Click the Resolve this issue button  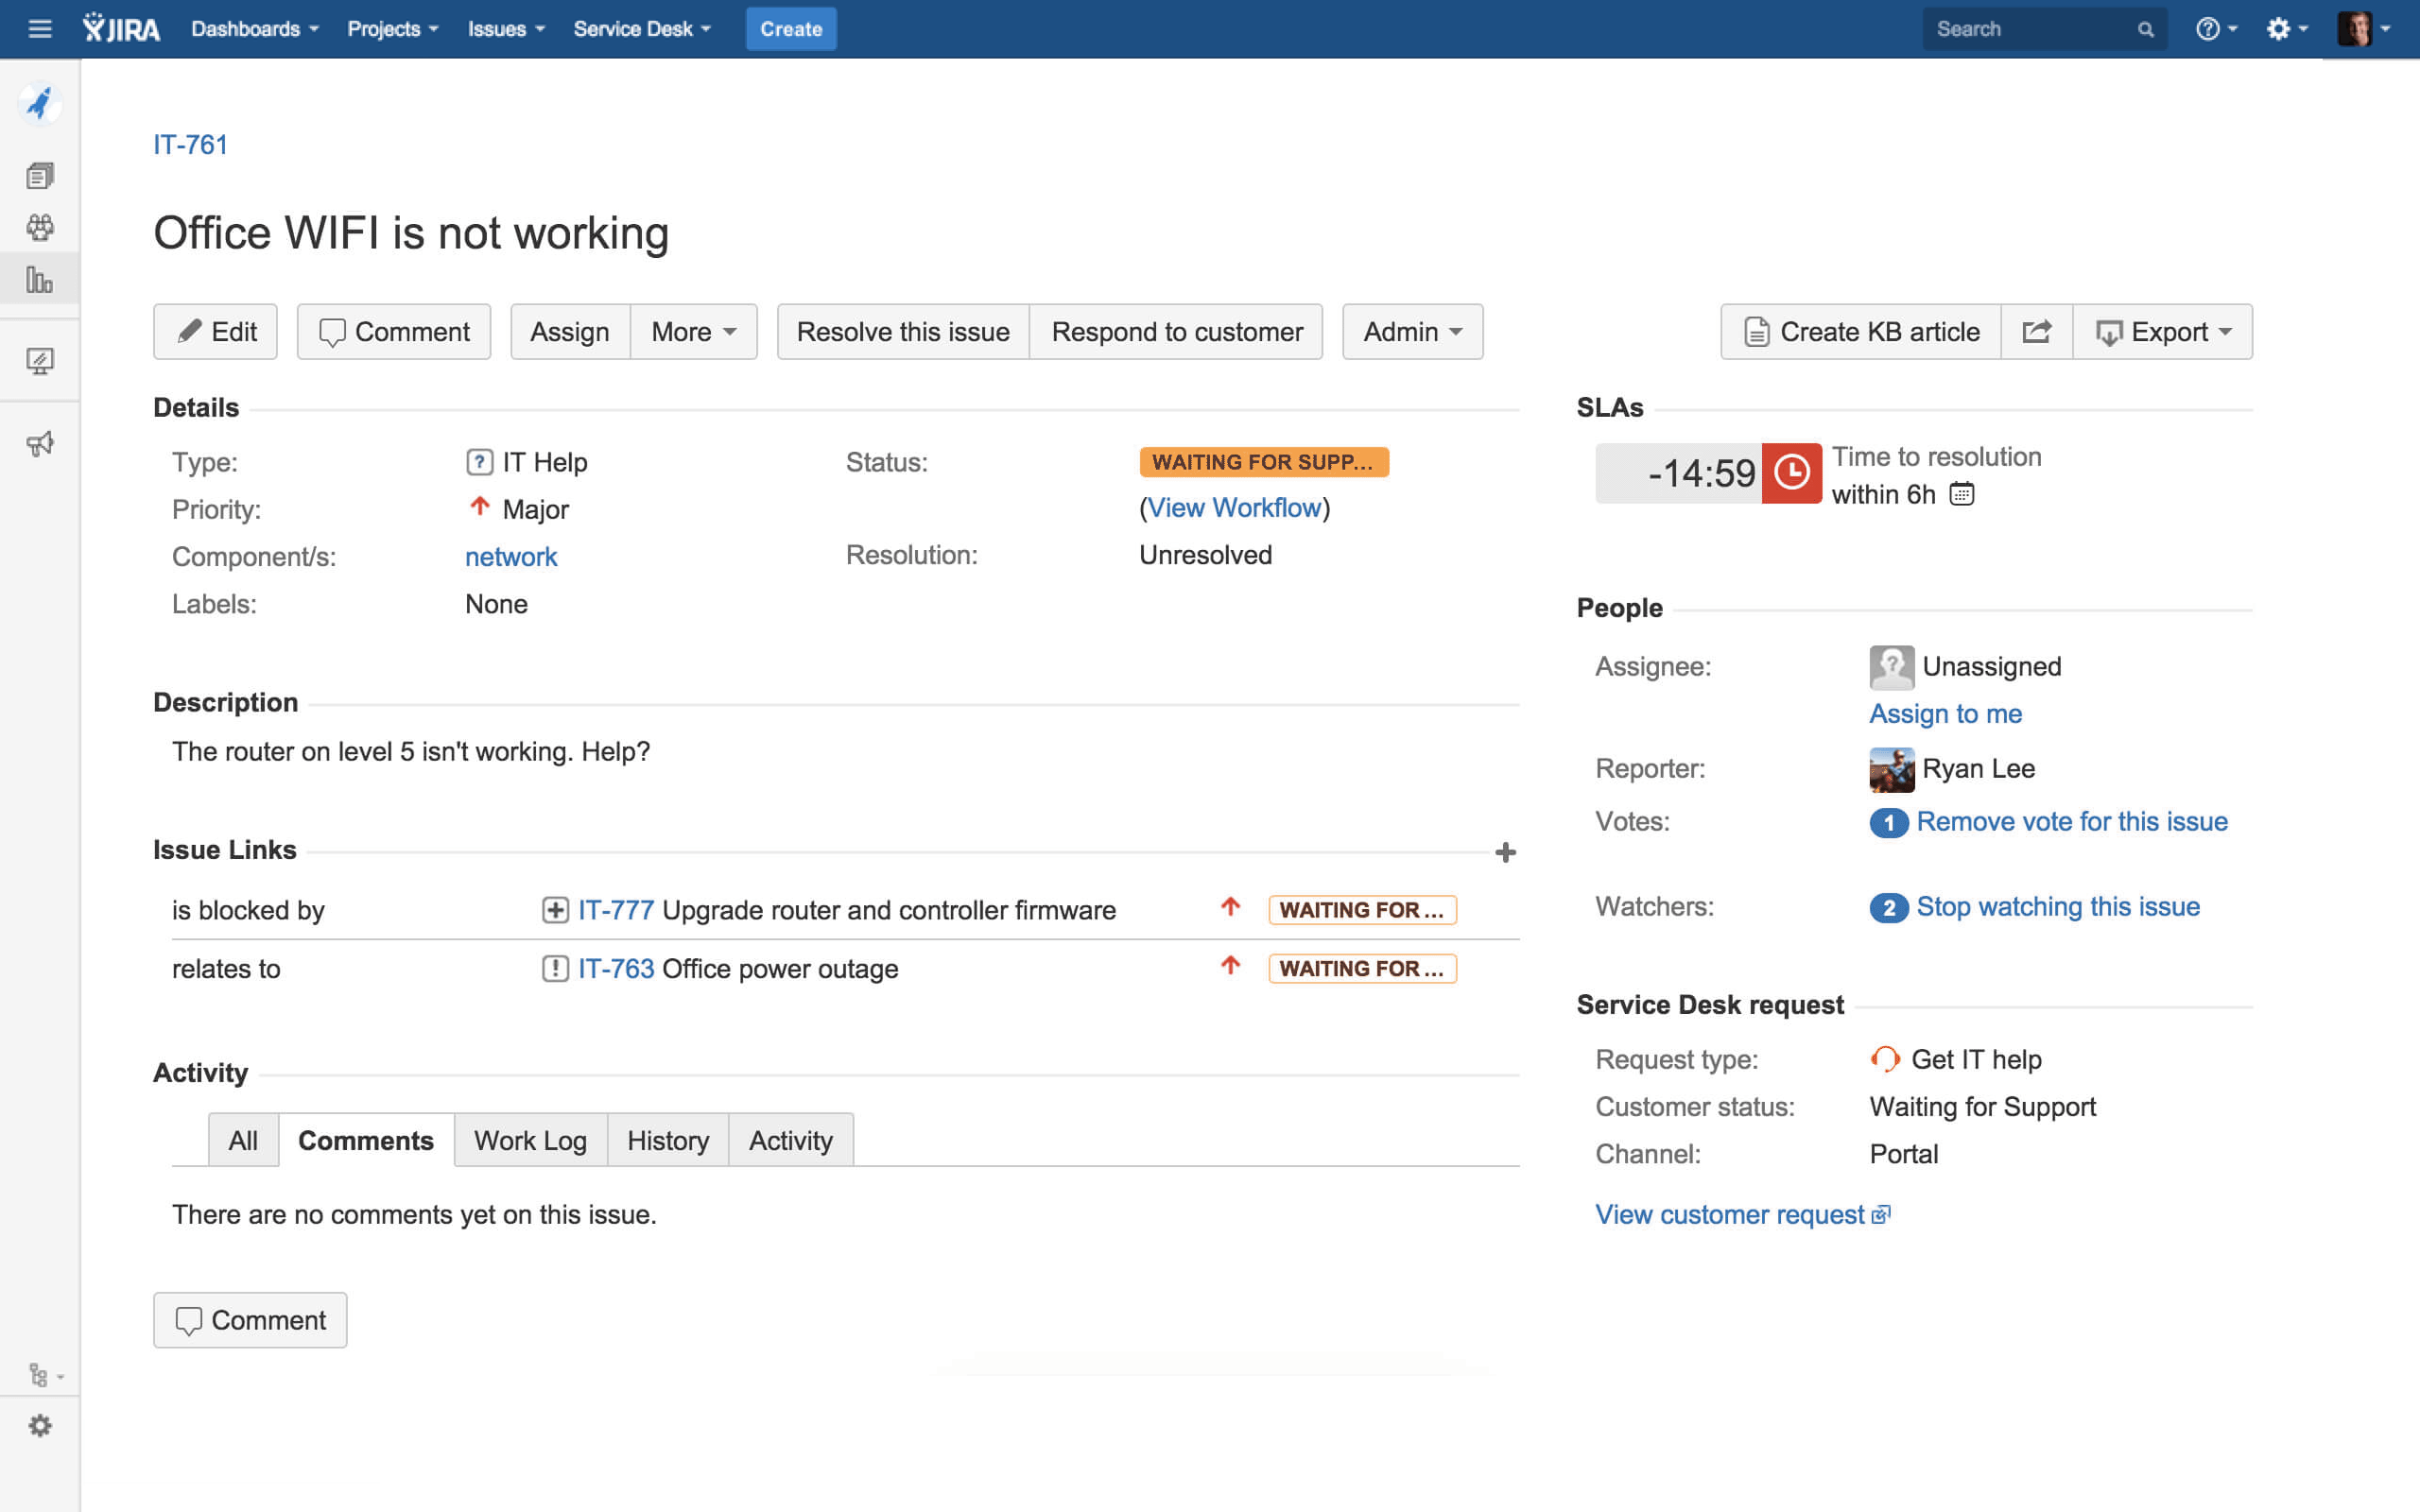(x=902, y=331)
